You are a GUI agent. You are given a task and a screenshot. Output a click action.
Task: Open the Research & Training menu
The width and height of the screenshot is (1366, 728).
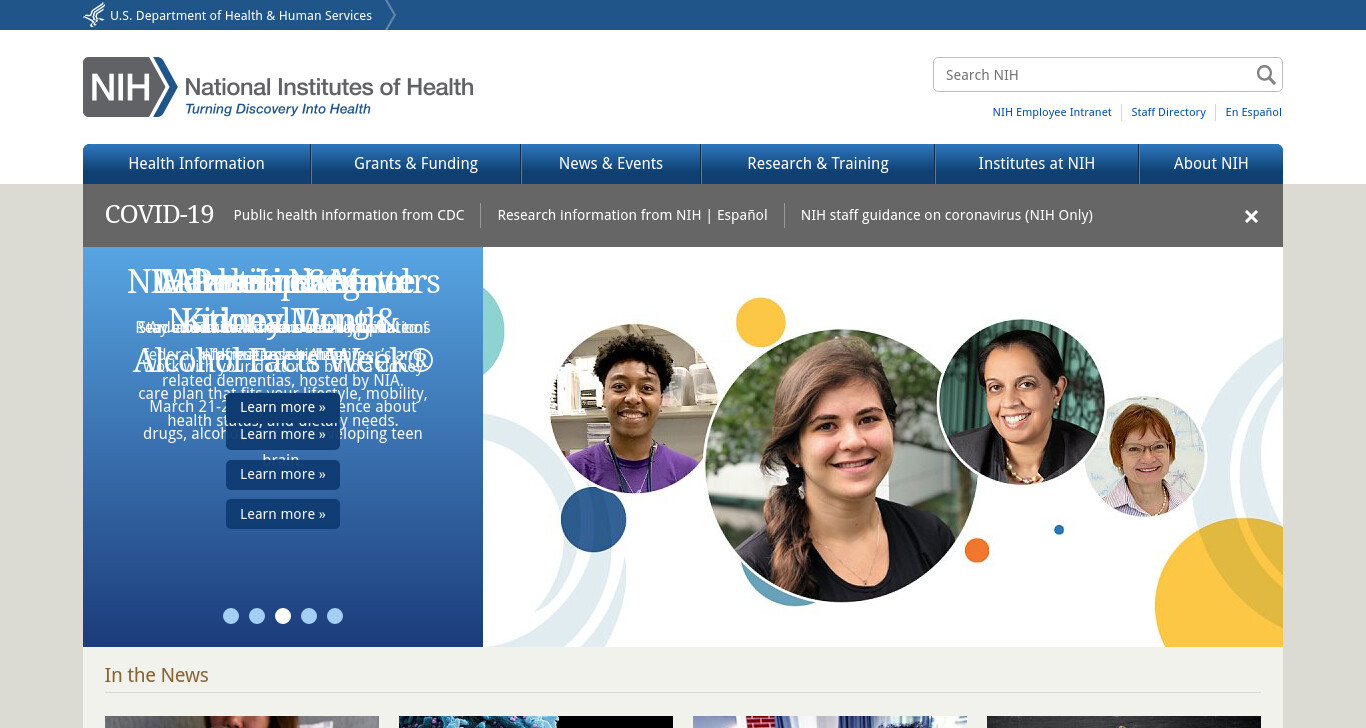click(818, 164)
